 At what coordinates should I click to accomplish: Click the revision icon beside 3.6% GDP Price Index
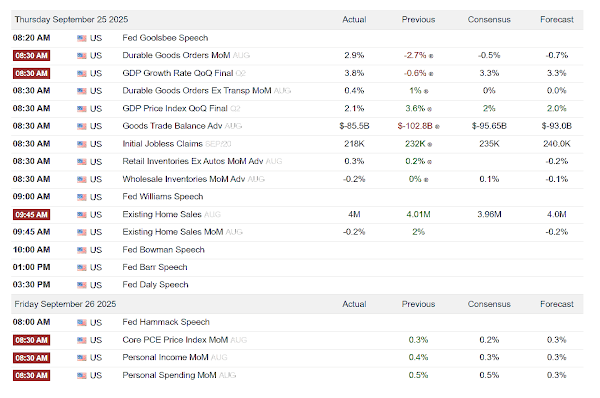point(429,109)
